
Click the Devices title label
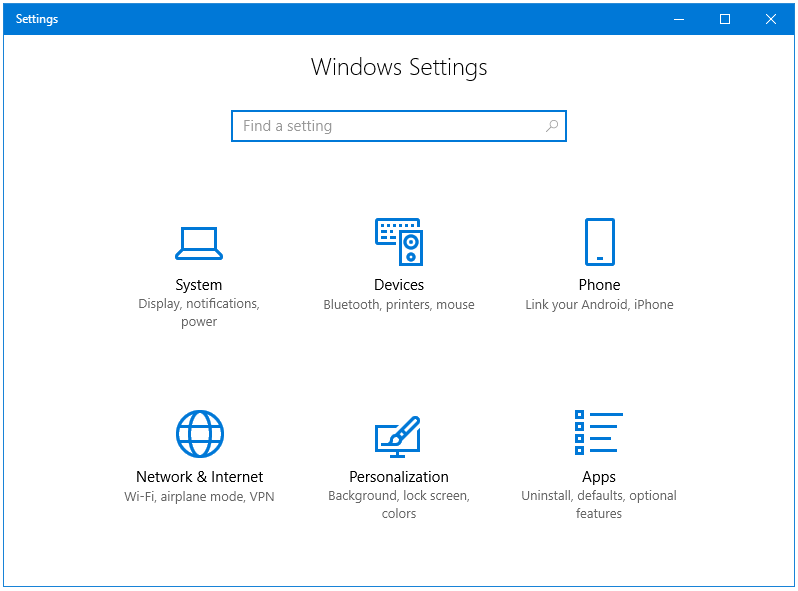399,285
